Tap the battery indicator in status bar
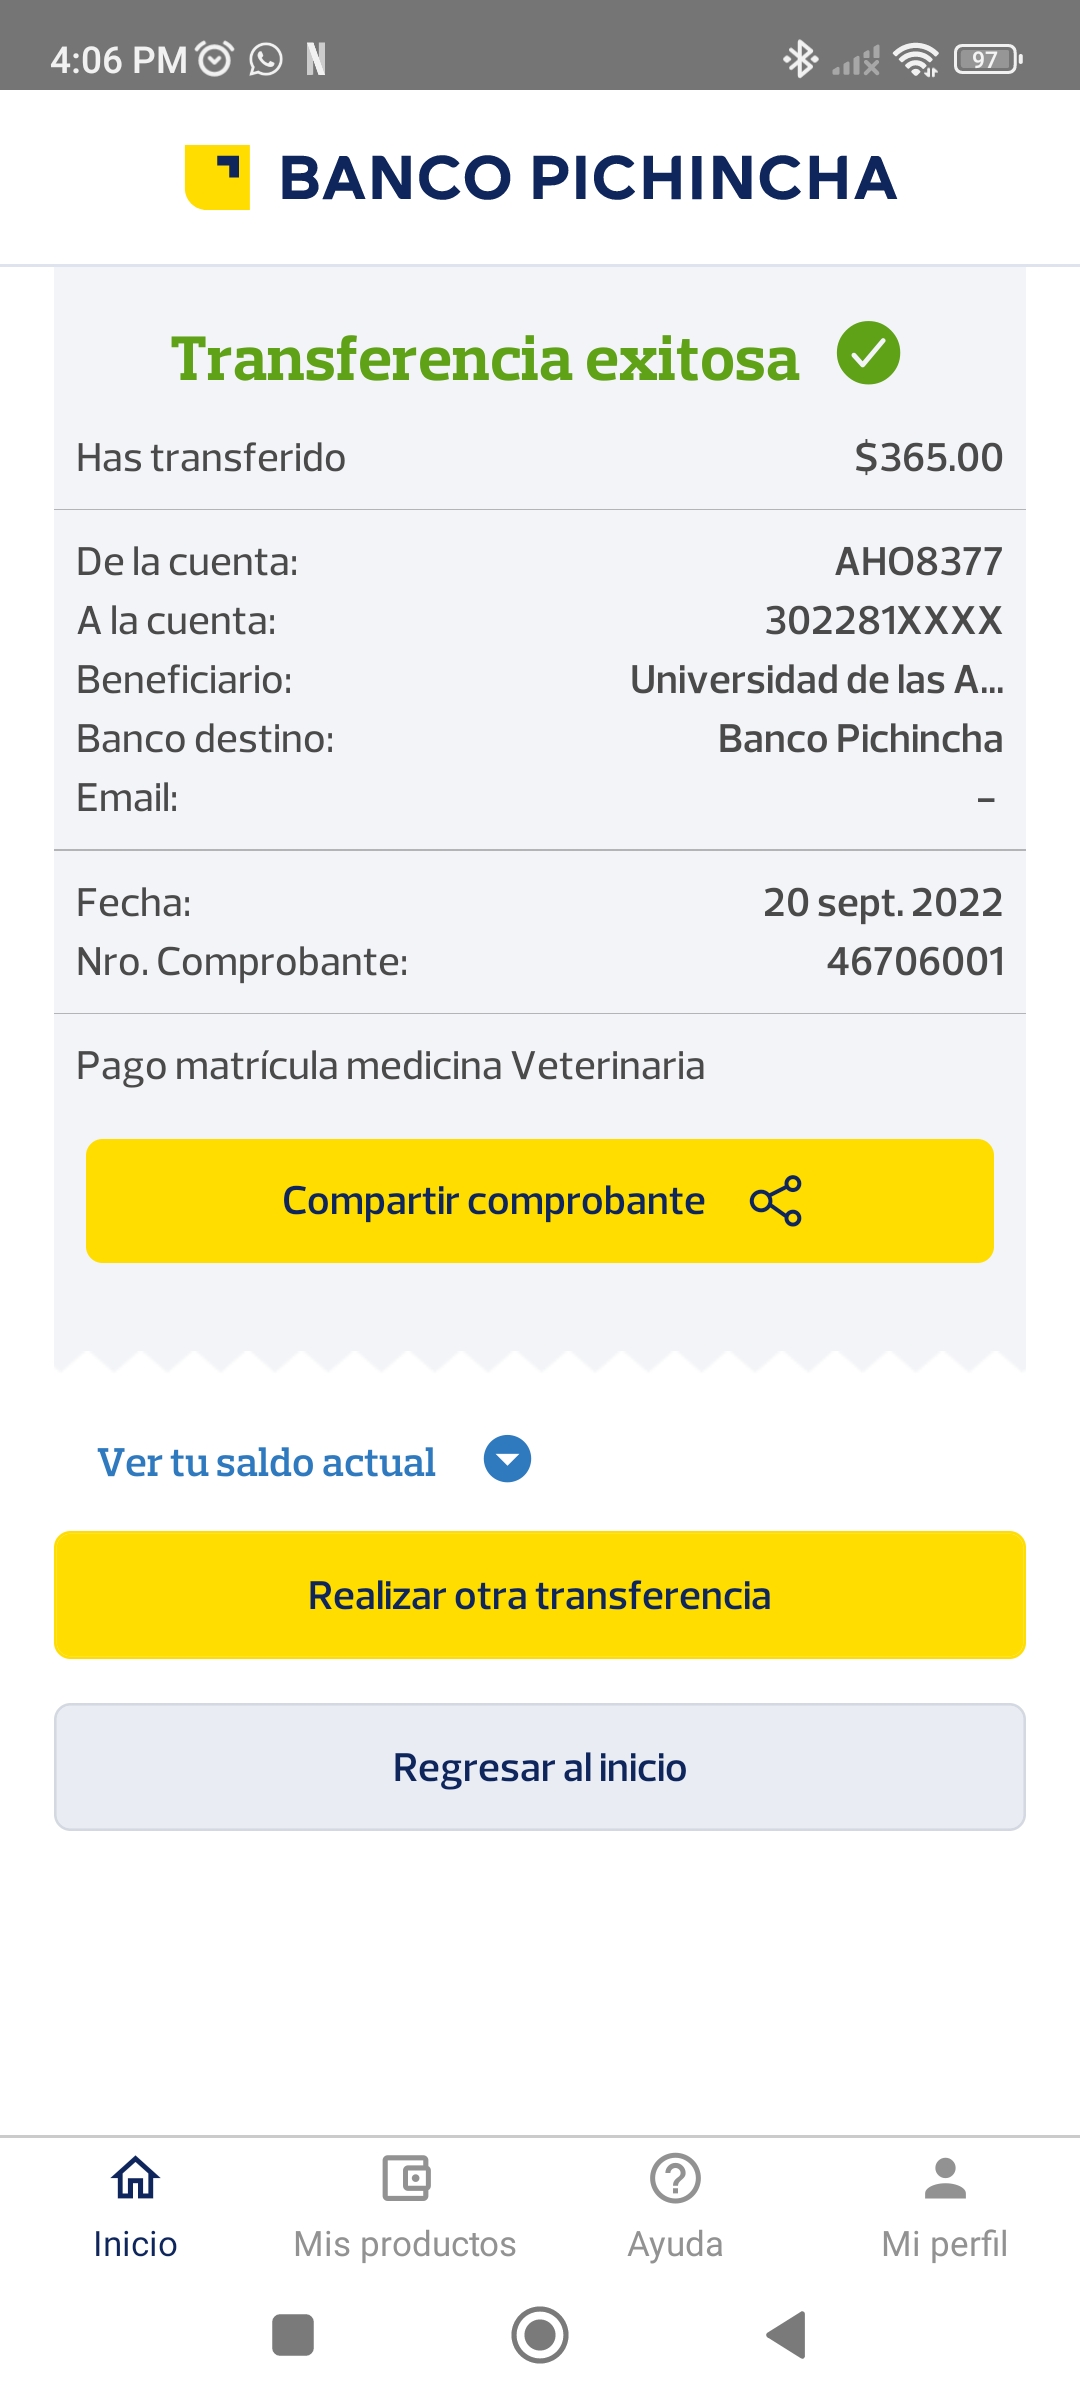Viewport: 1080px width, 2400px height. pos(987,60)
